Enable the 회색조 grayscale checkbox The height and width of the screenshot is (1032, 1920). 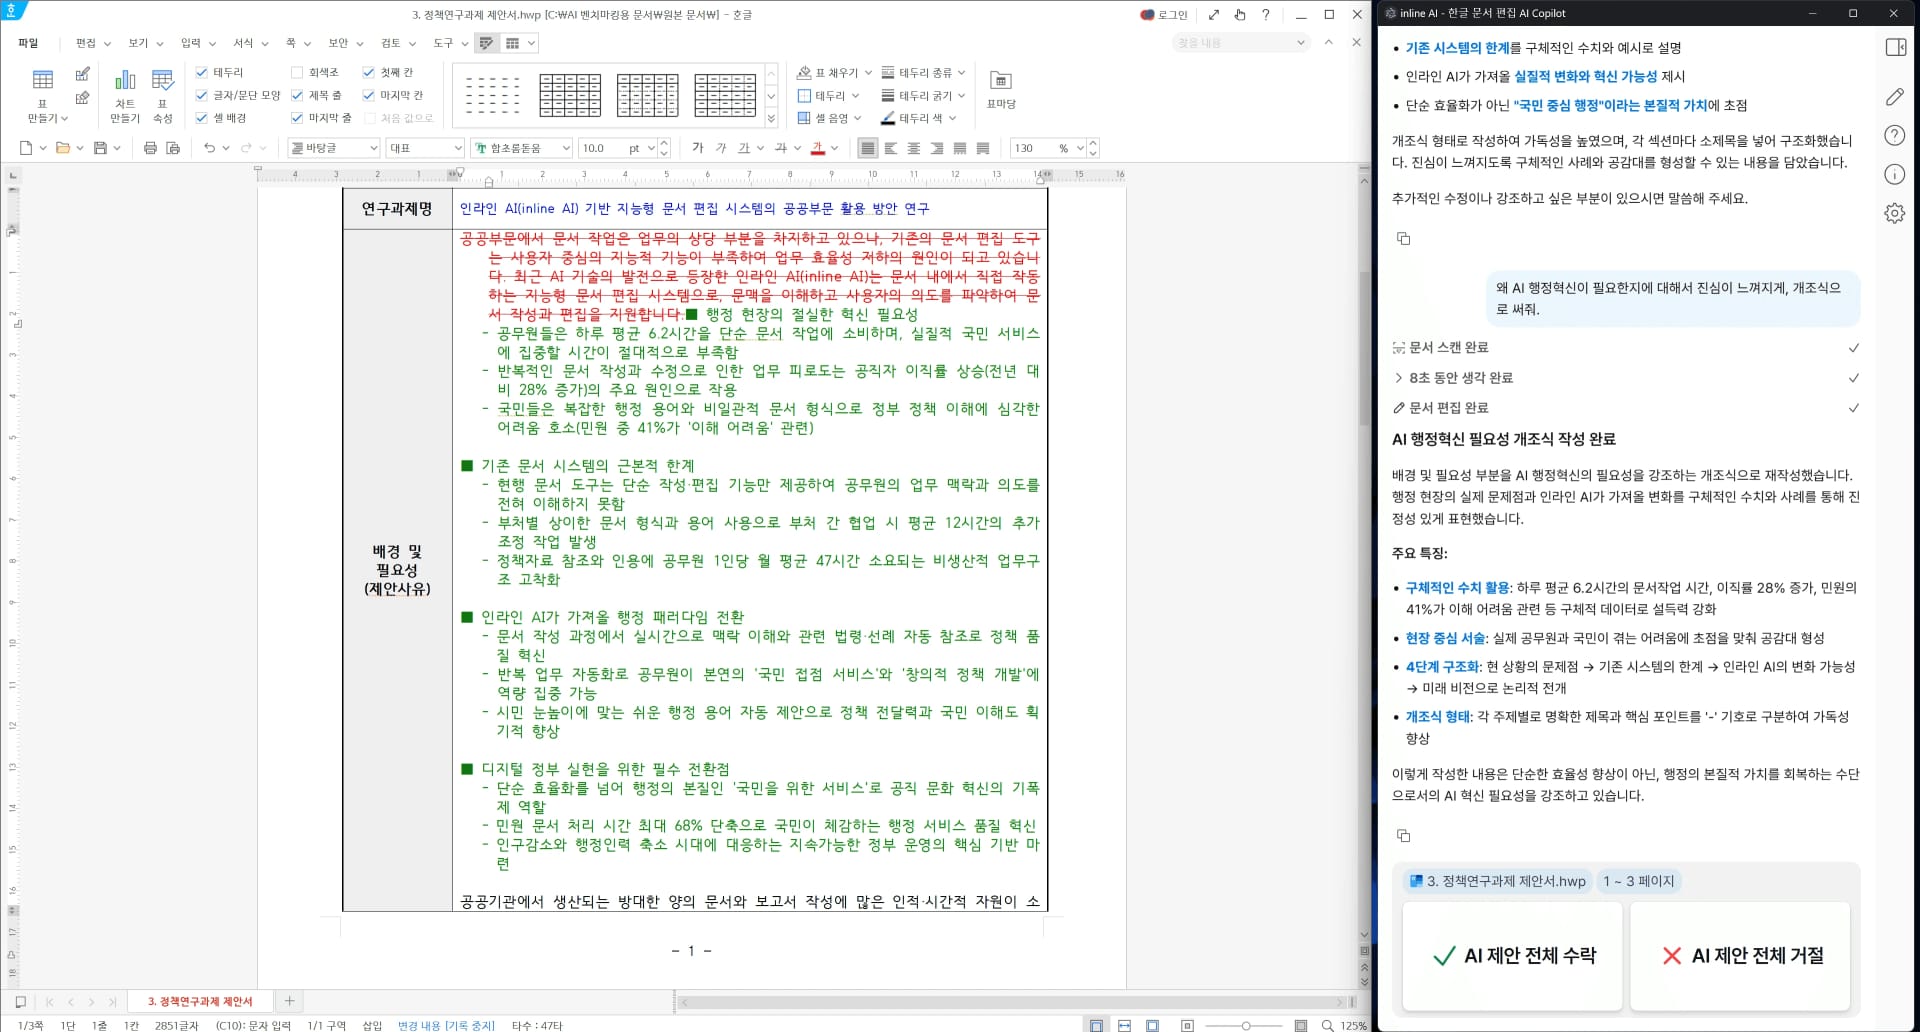297,71
